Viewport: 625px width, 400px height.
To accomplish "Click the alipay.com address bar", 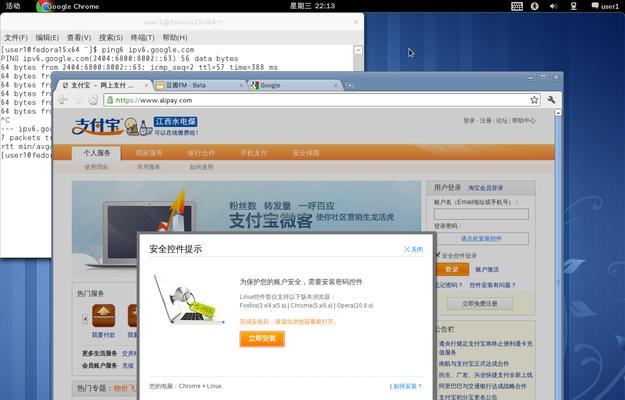I will point(322,100).
